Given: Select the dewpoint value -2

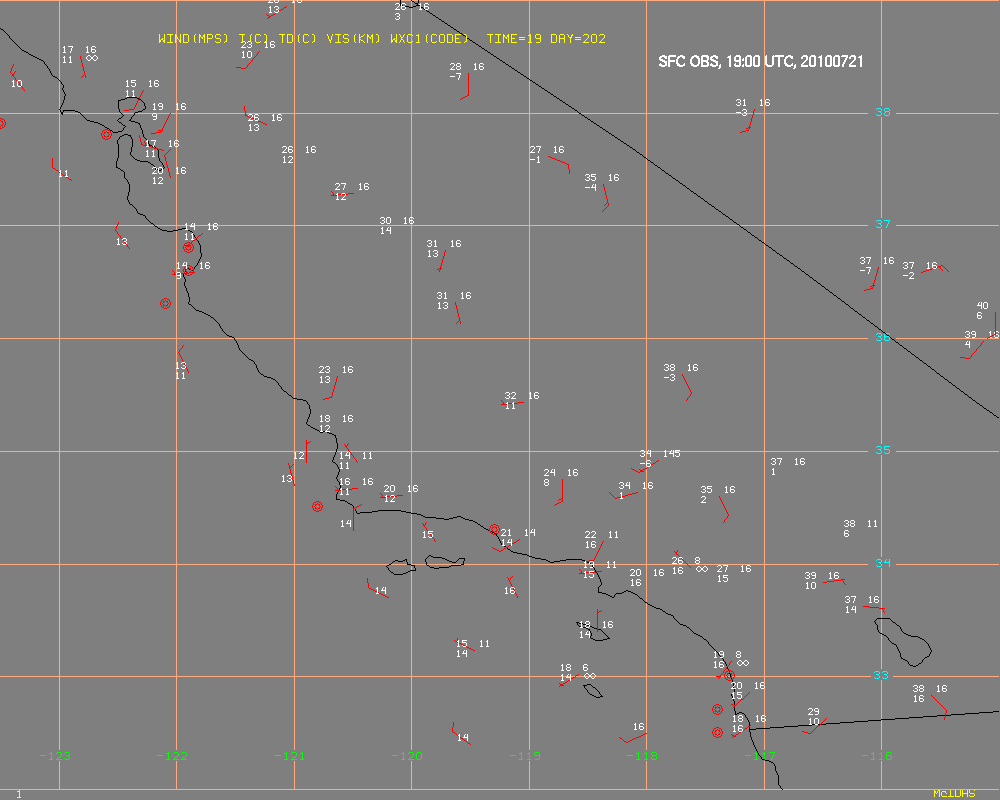Looking at the screenshot, I should [909, 276].
